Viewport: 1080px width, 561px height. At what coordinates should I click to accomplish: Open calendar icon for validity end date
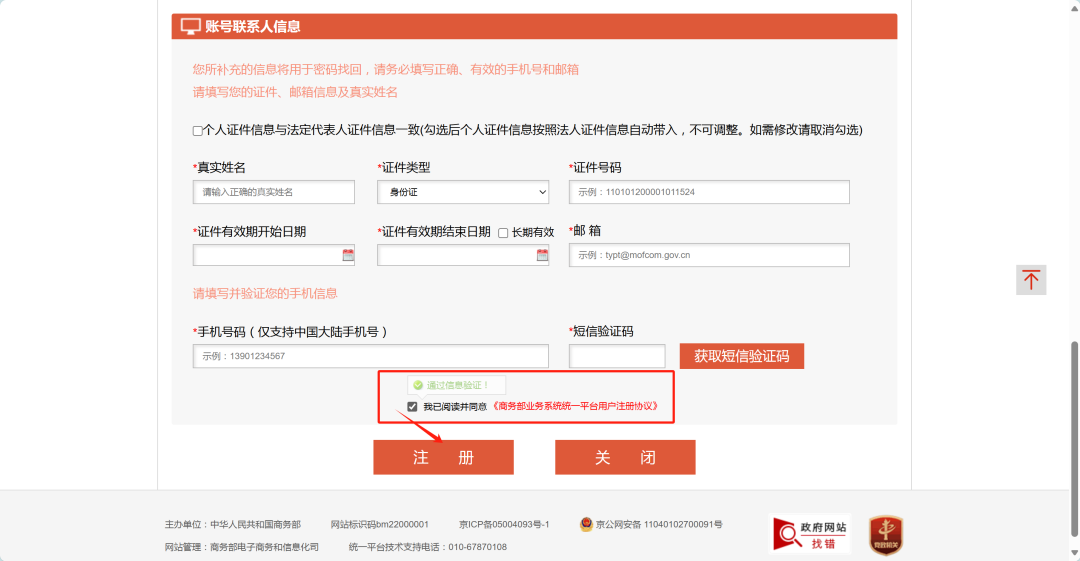click(542, 255)
